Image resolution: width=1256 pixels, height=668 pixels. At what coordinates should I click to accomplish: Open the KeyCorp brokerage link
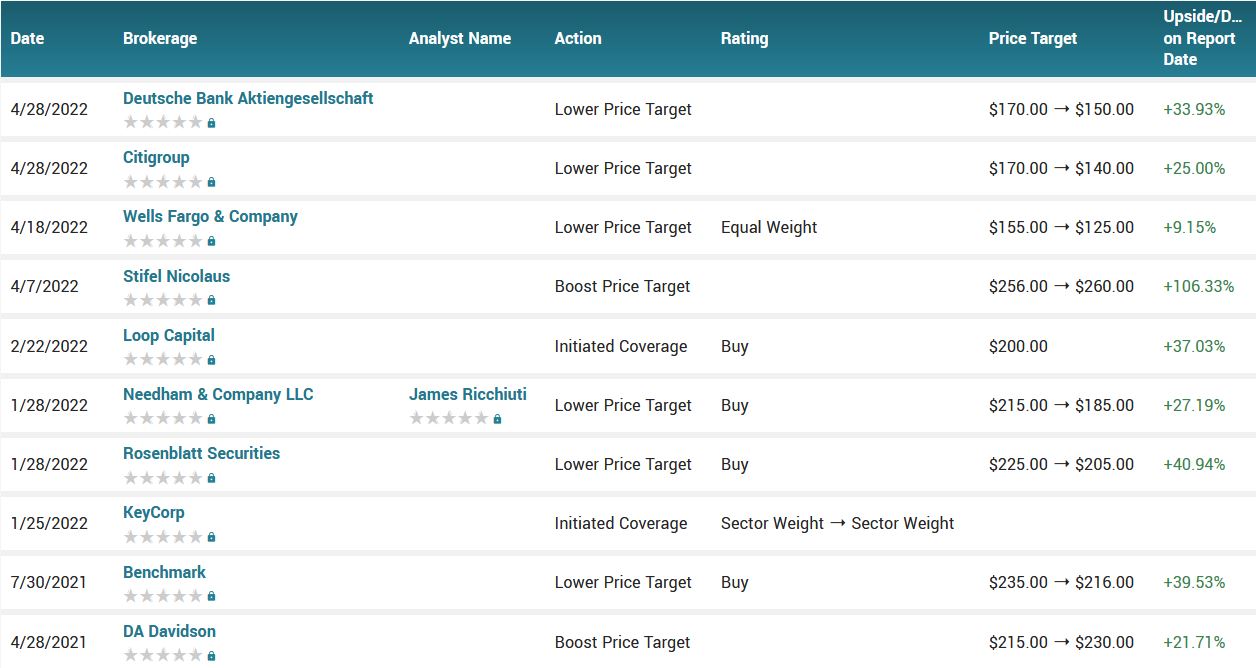(x=154, y=512)
